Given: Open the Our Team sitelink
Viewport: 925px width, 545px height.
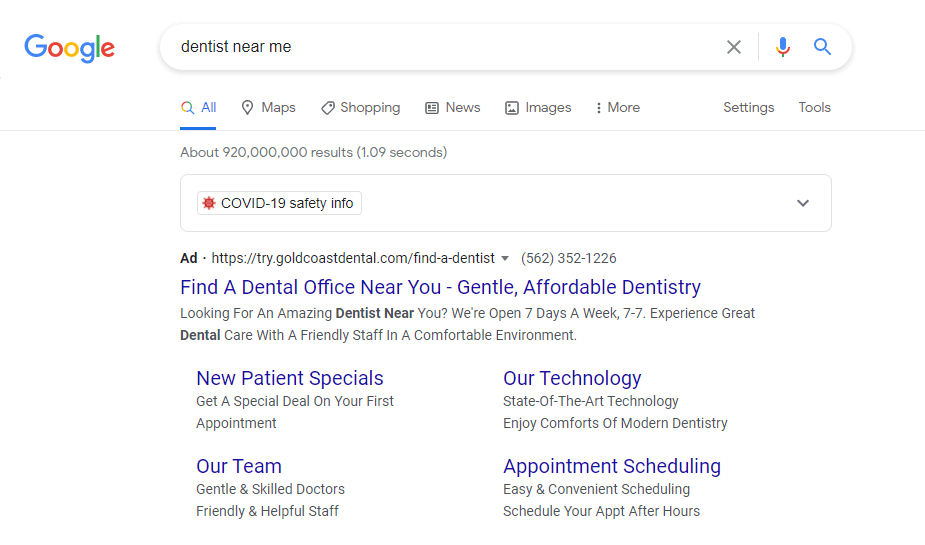Looking at the screenshot, I should pos(239,466).
